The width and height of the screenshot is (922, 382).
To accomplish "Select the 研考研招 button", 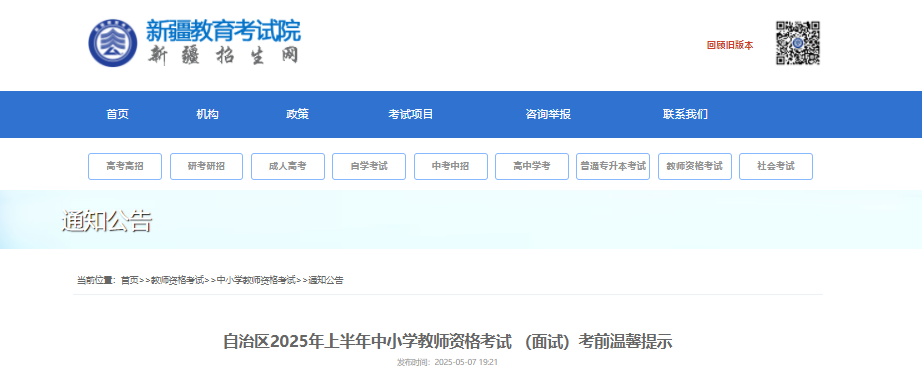I will [x=206, y=166].
